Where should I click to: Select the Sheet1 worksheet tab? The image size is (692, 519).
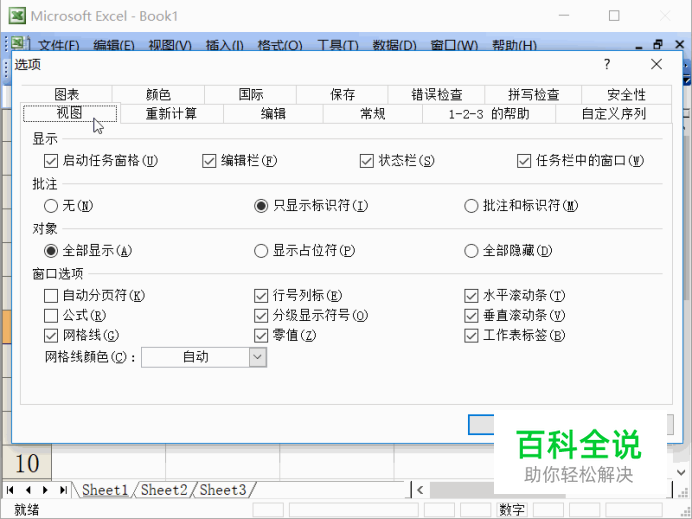coord(105,490)
